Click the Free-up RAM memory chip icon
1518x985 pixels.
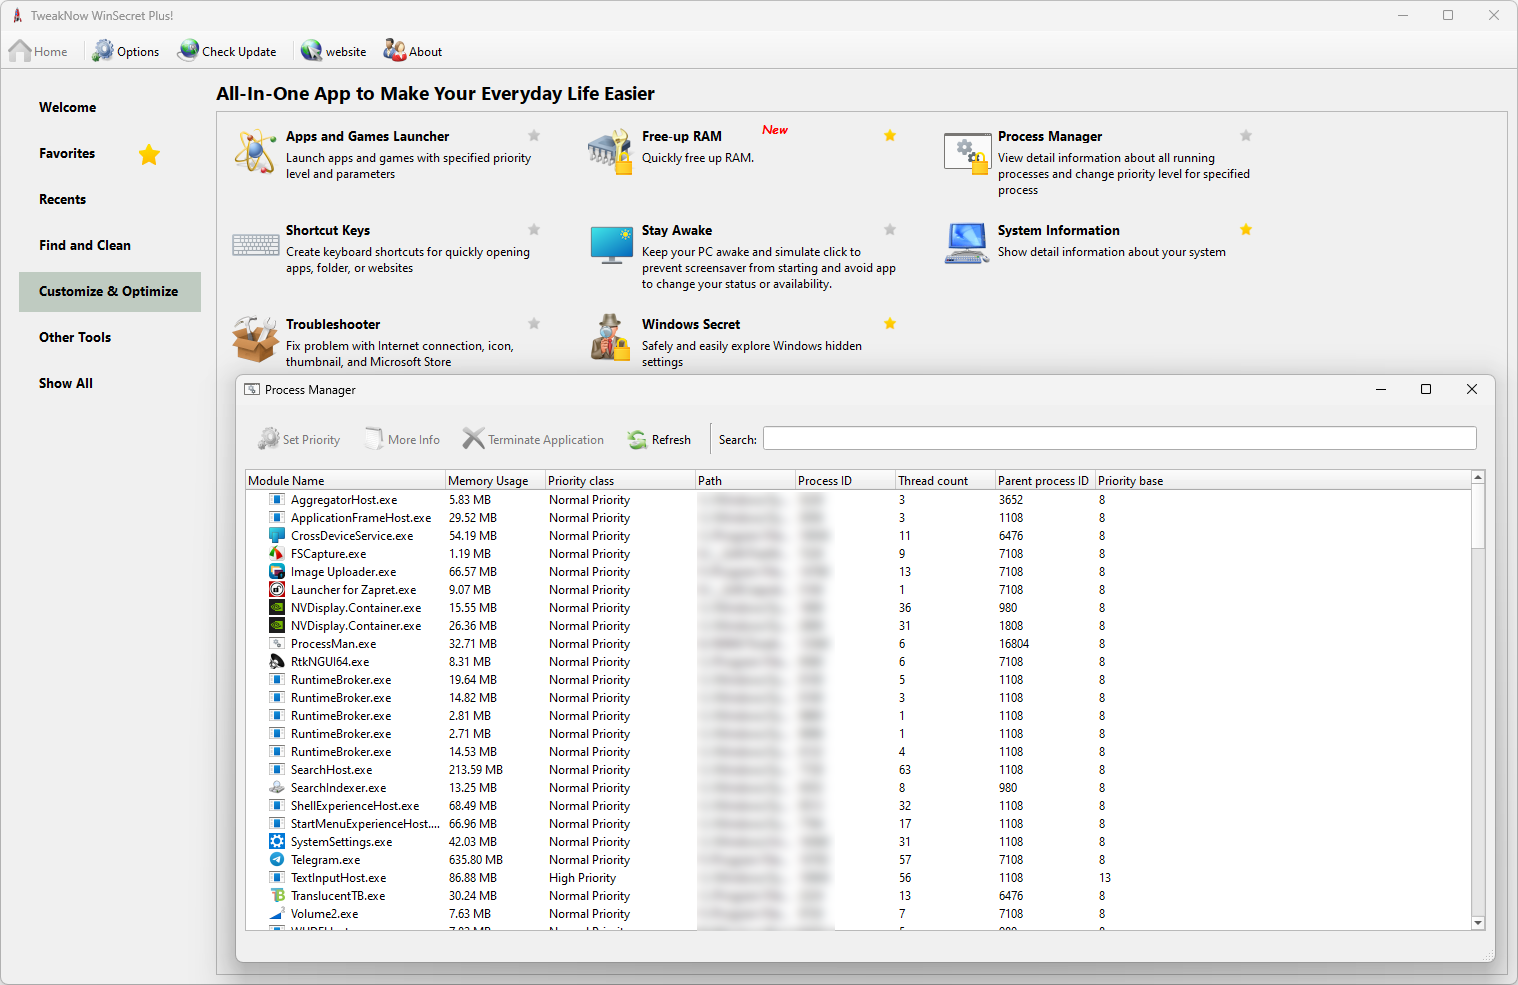point(610,152)
